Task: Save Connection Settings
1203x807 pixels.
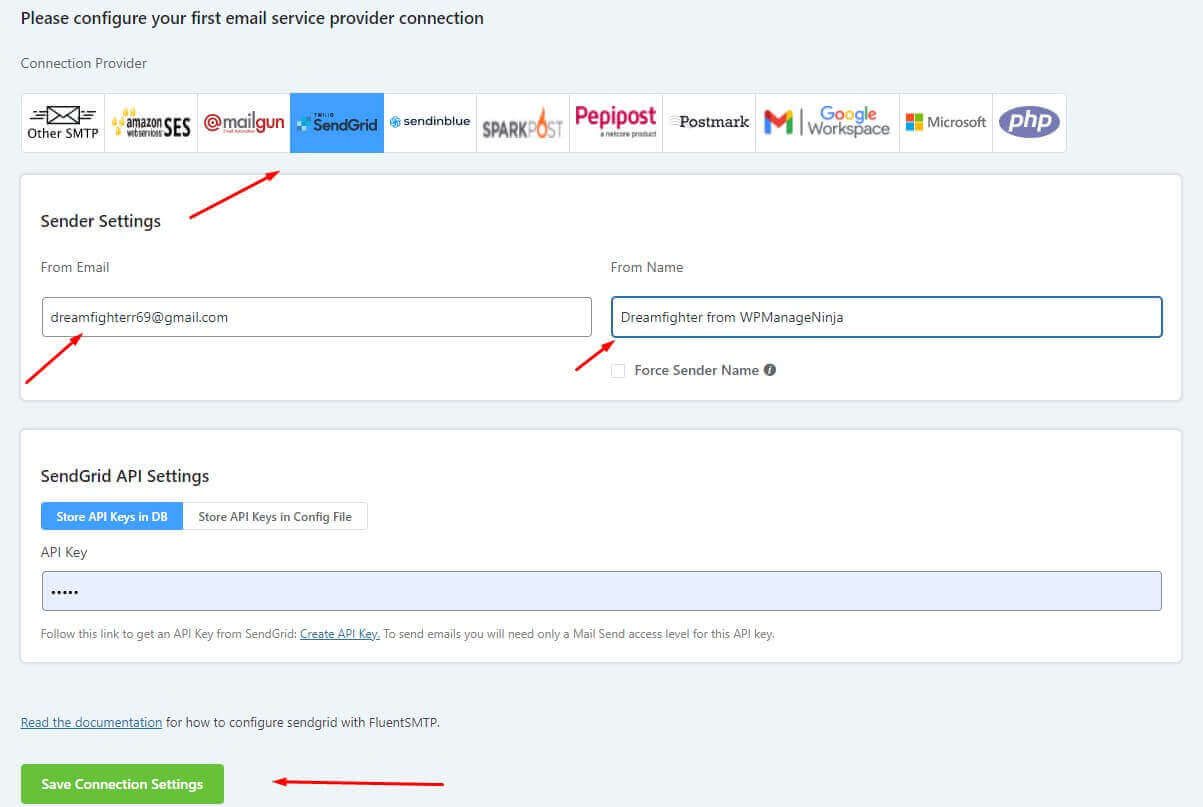Action: coord(122,784)
